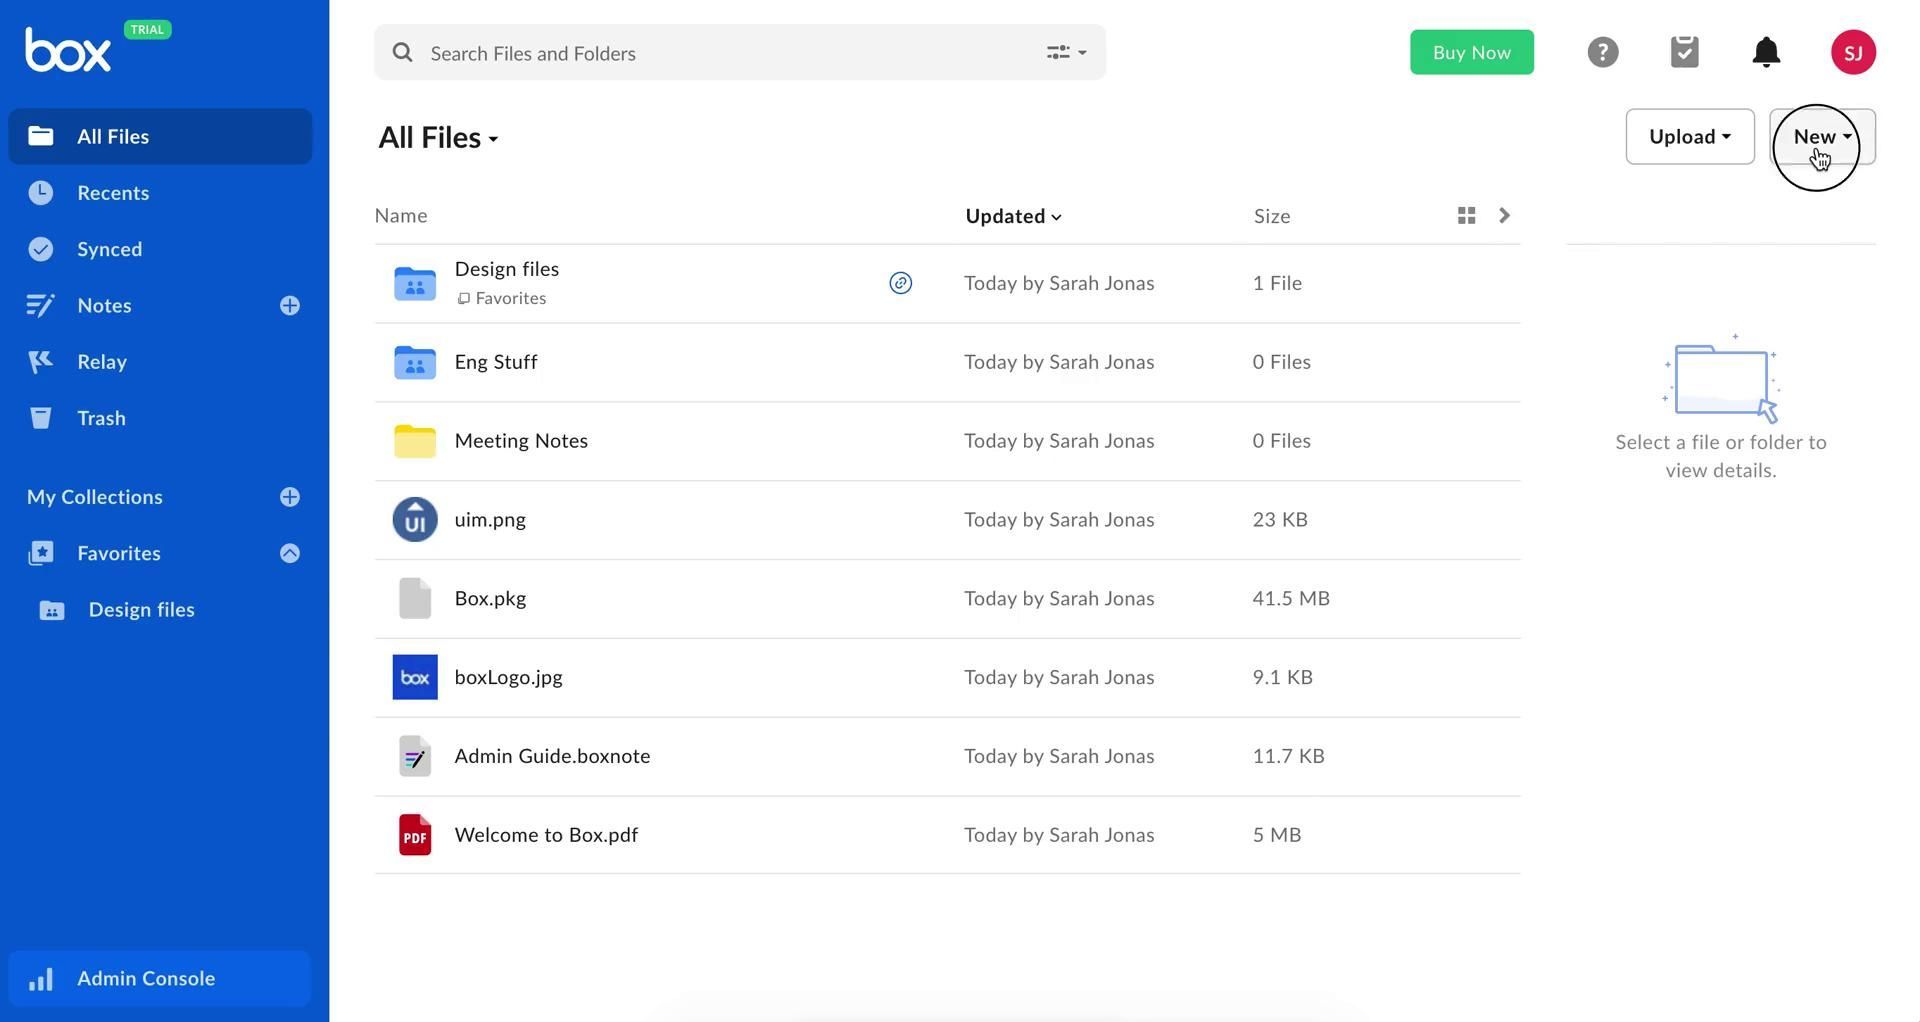Add a new note with plus icon
The image size is (1920, 1022).
[x=290, y=306]
